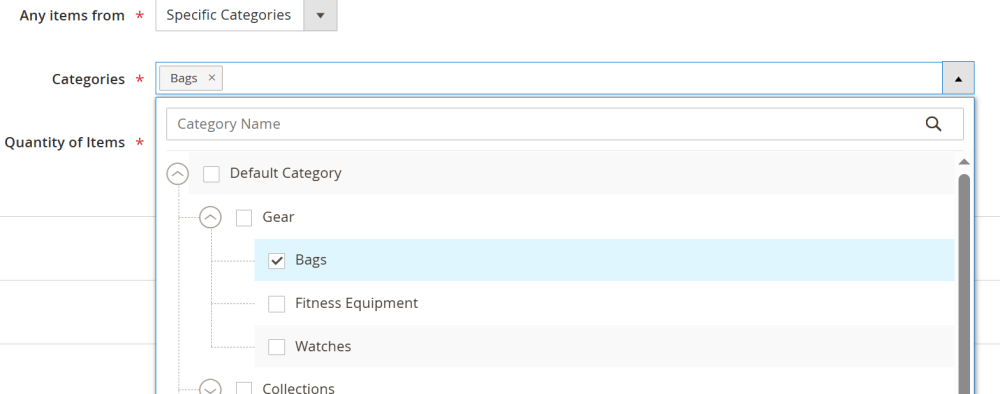Click the search magnifier icon
Viewport: 1000px width, 394px height.
coord(933,124)
